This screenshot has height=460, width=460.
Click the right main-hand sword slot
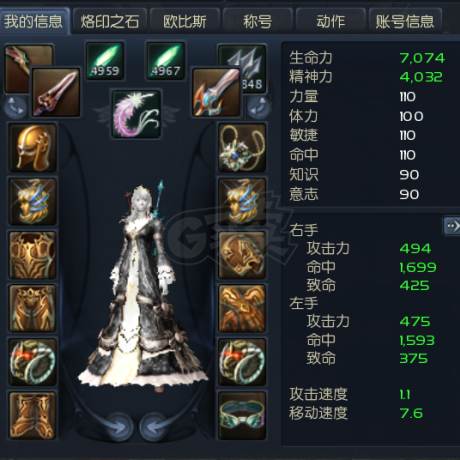tap(216, 92)
